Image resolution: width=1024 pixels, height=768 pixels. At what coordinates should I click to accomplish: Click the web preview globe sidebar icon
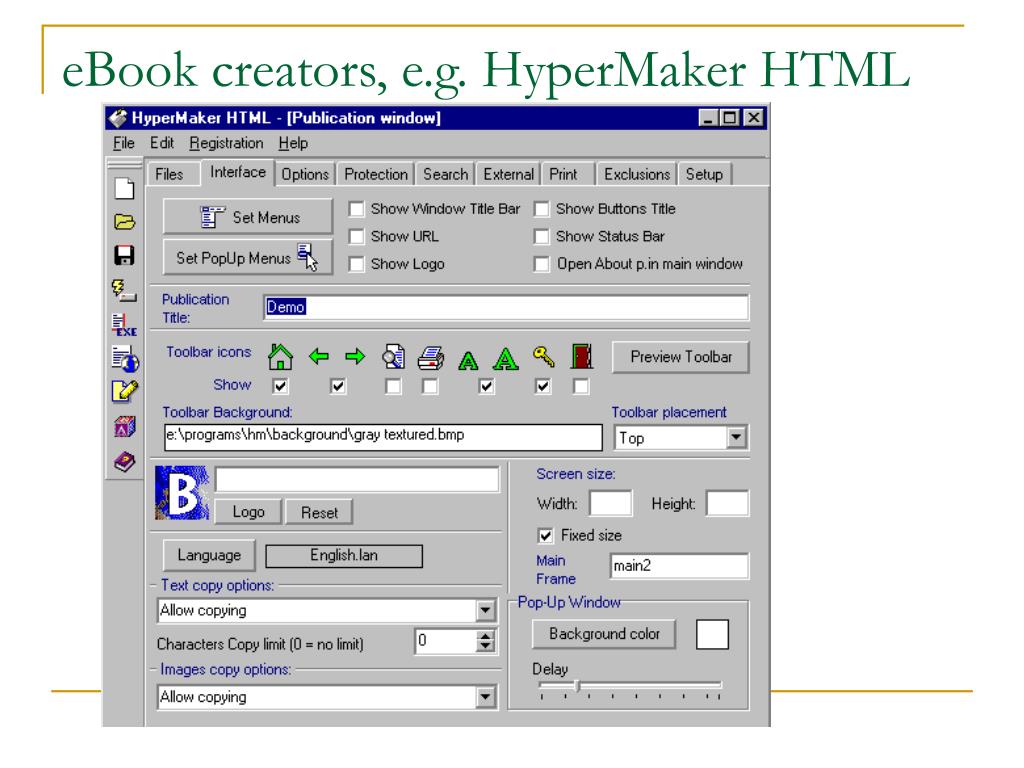click(124, 359)
